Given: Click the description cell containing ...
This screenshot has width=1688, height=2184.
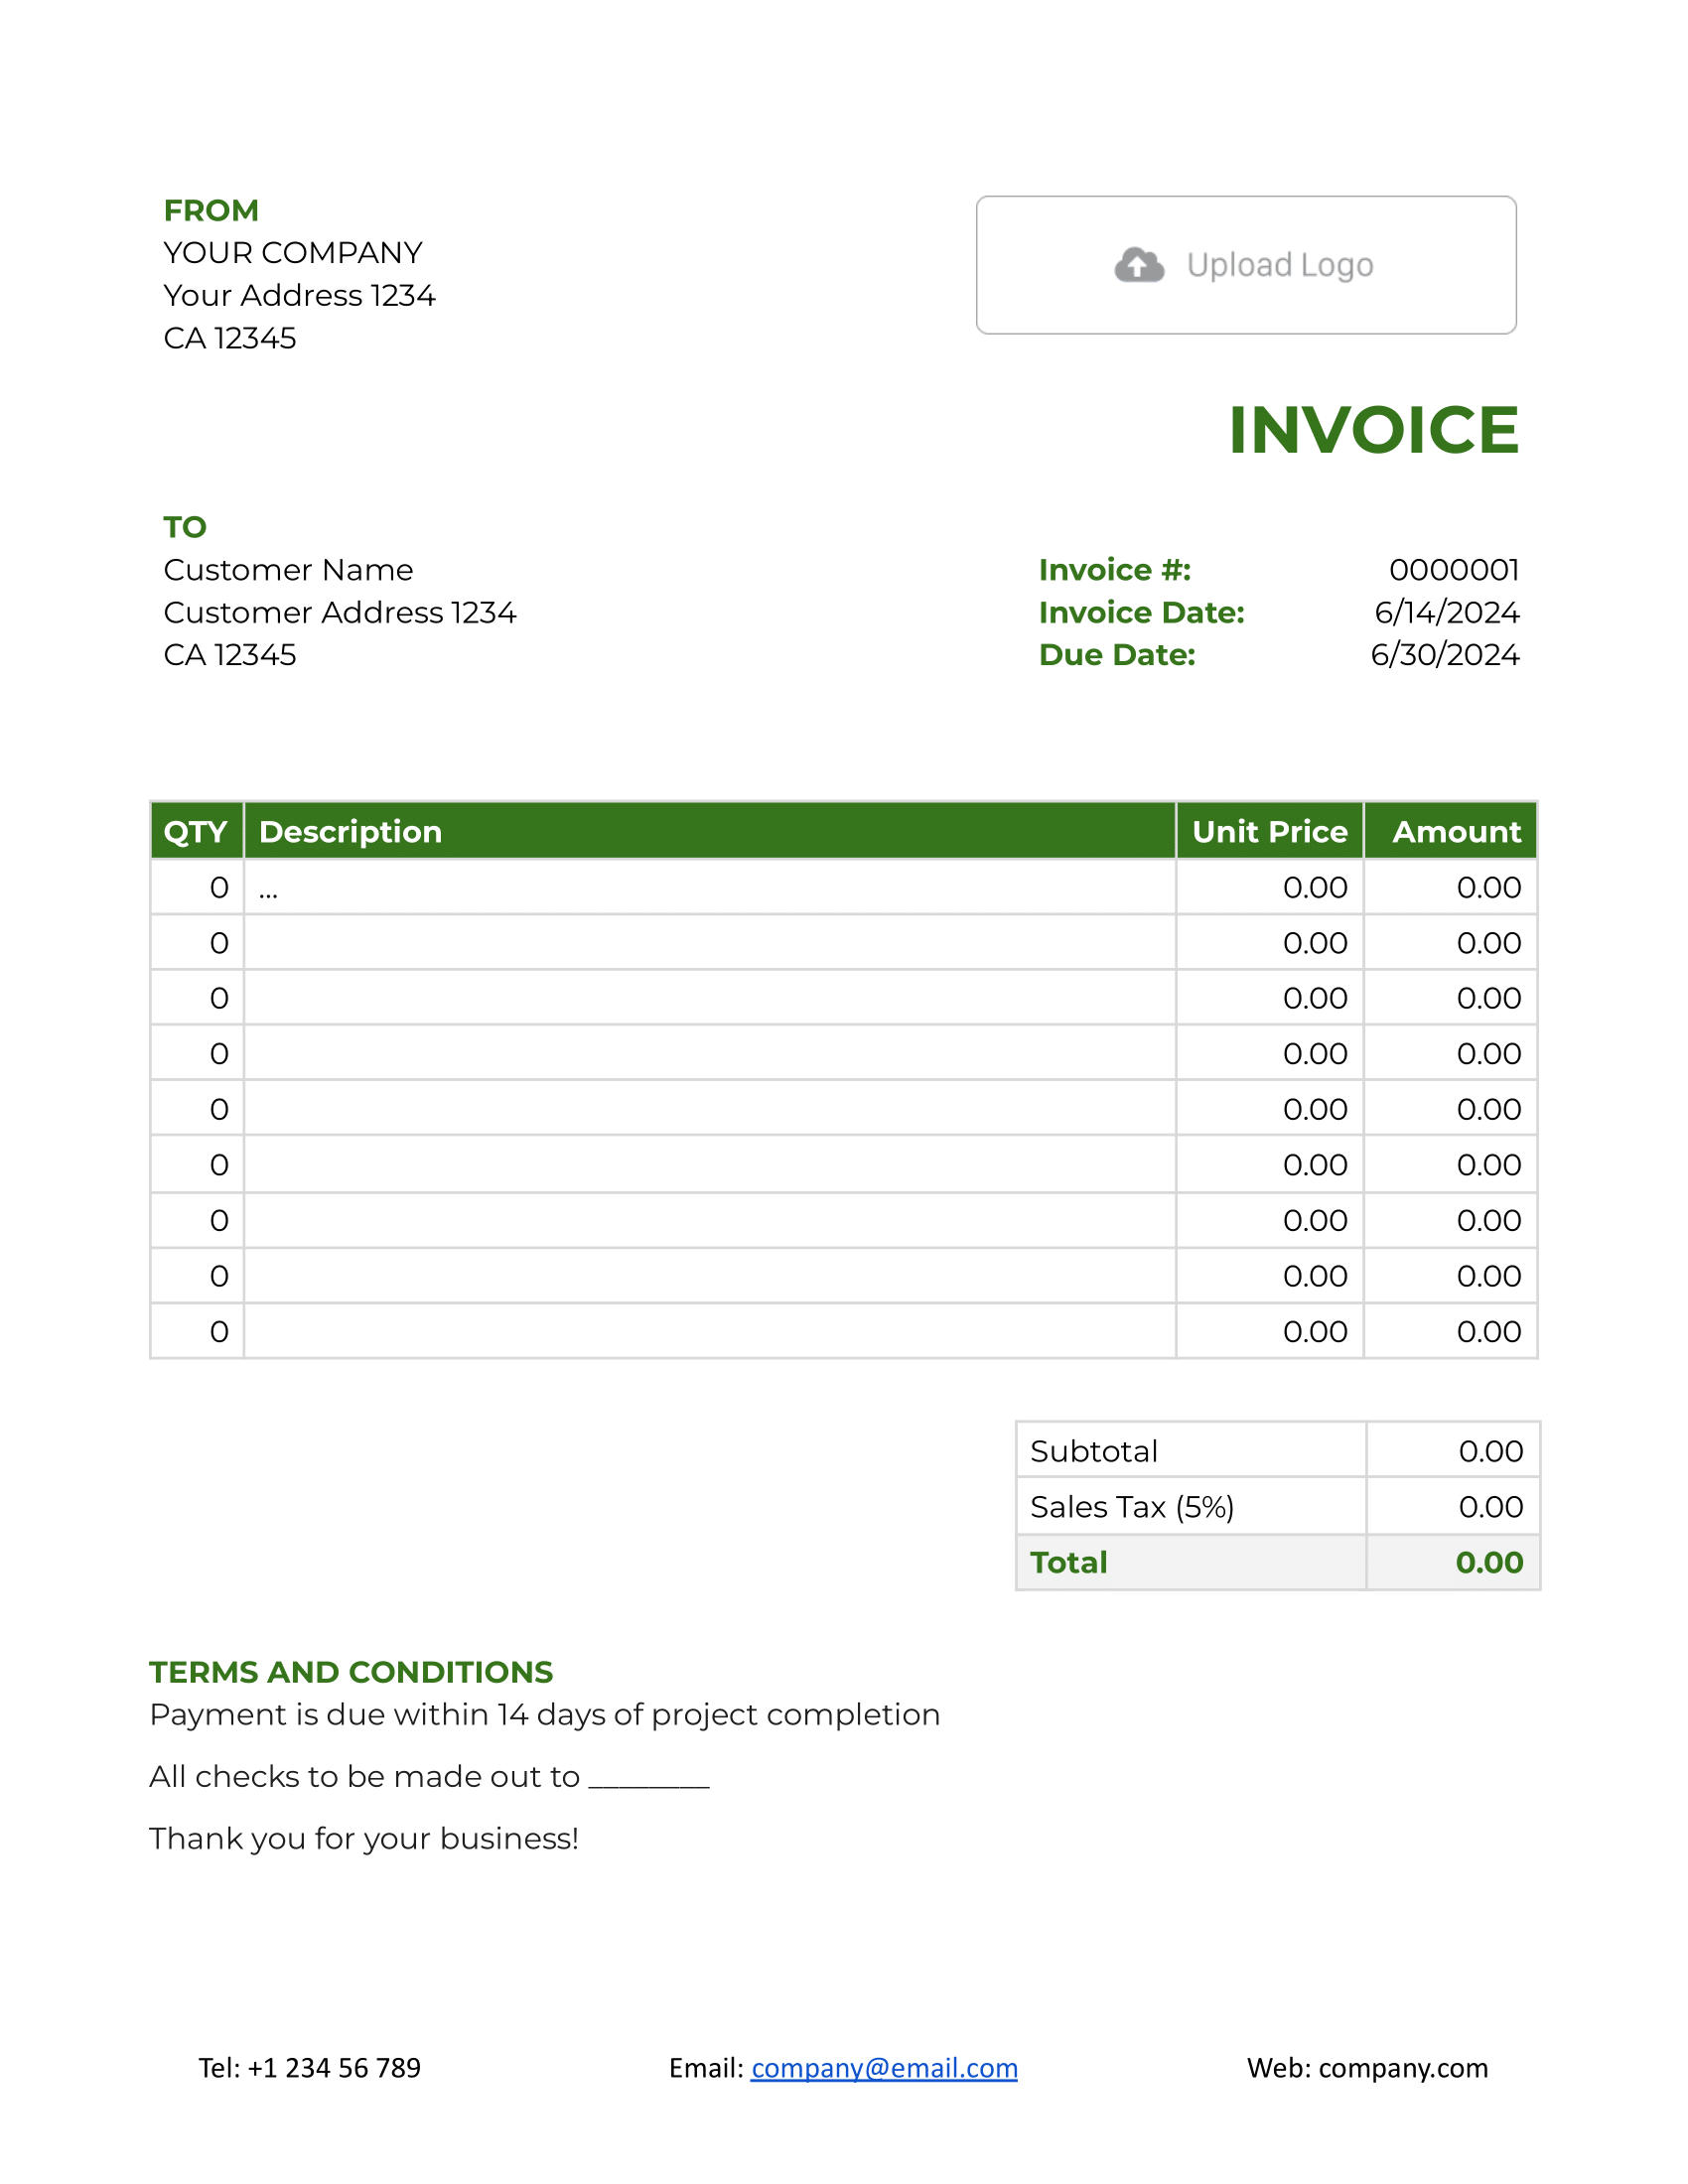Looking at the screenshot, I should pyautogui.click(x=710, y=887).
